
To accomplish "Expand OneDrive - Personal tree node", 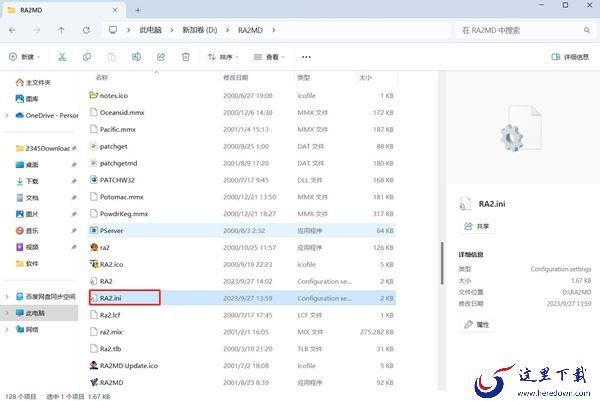I will 7,115.
